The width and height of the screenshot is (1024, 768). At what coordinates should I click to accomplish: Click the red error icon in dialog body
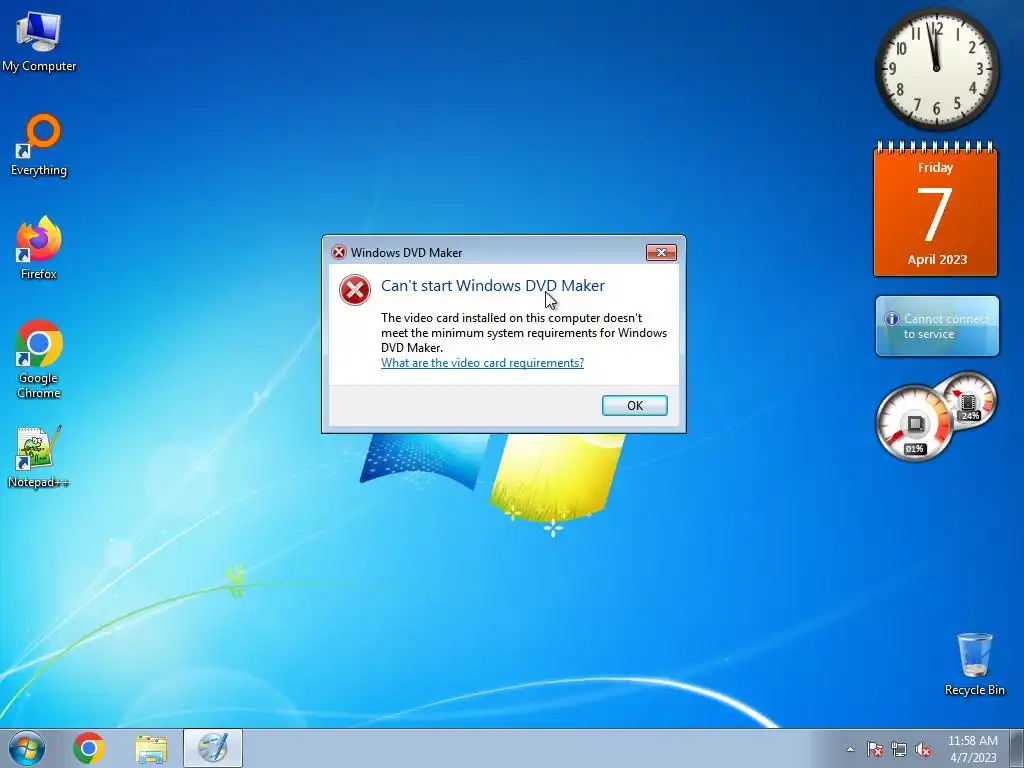355,290
